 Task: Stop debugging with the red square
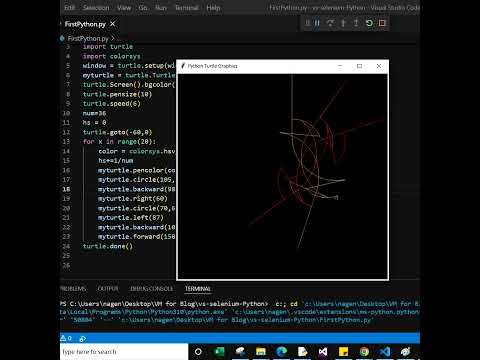382,23
